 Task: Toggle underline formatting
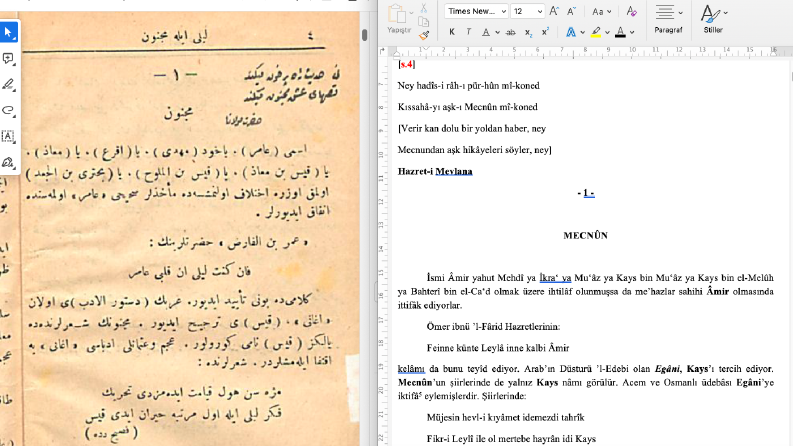(x=486, y=32)
